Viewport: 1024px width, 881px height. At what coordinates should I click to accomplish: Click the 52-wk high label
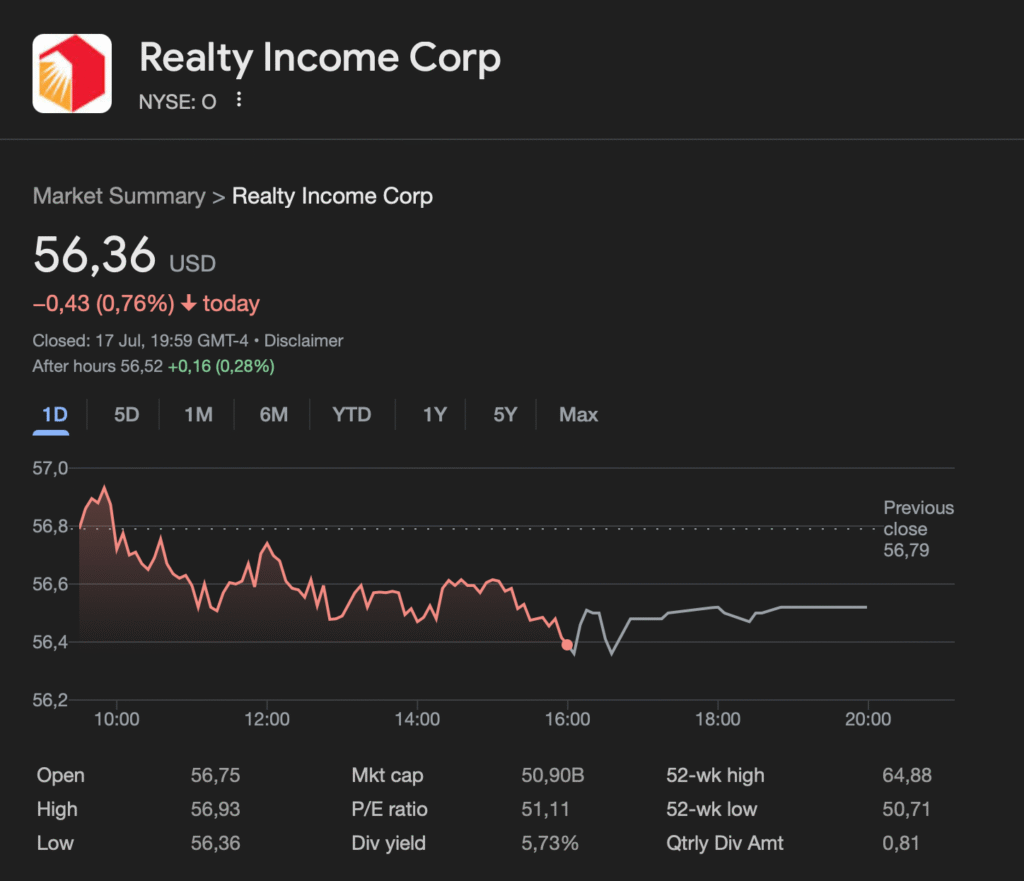click(x=715, y=775)
